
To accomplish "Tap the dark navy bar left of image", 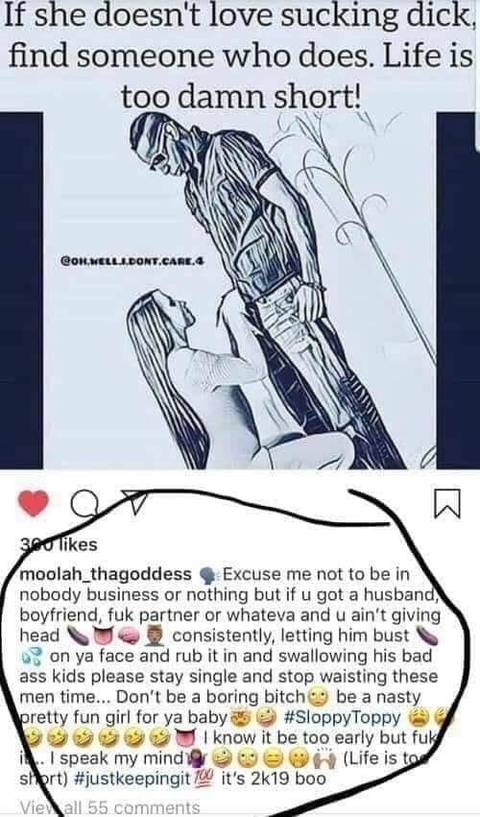I will [21, 291].
